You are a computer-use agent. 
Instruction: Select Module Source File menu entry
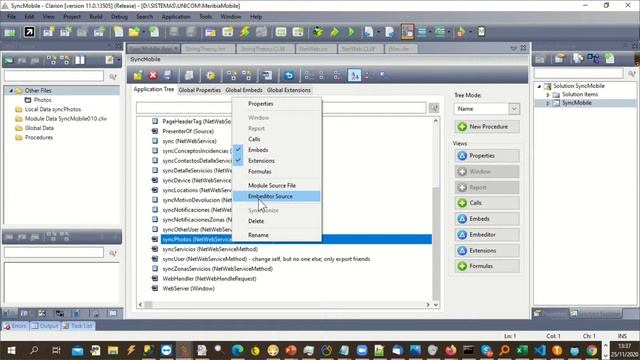[272, 185]
